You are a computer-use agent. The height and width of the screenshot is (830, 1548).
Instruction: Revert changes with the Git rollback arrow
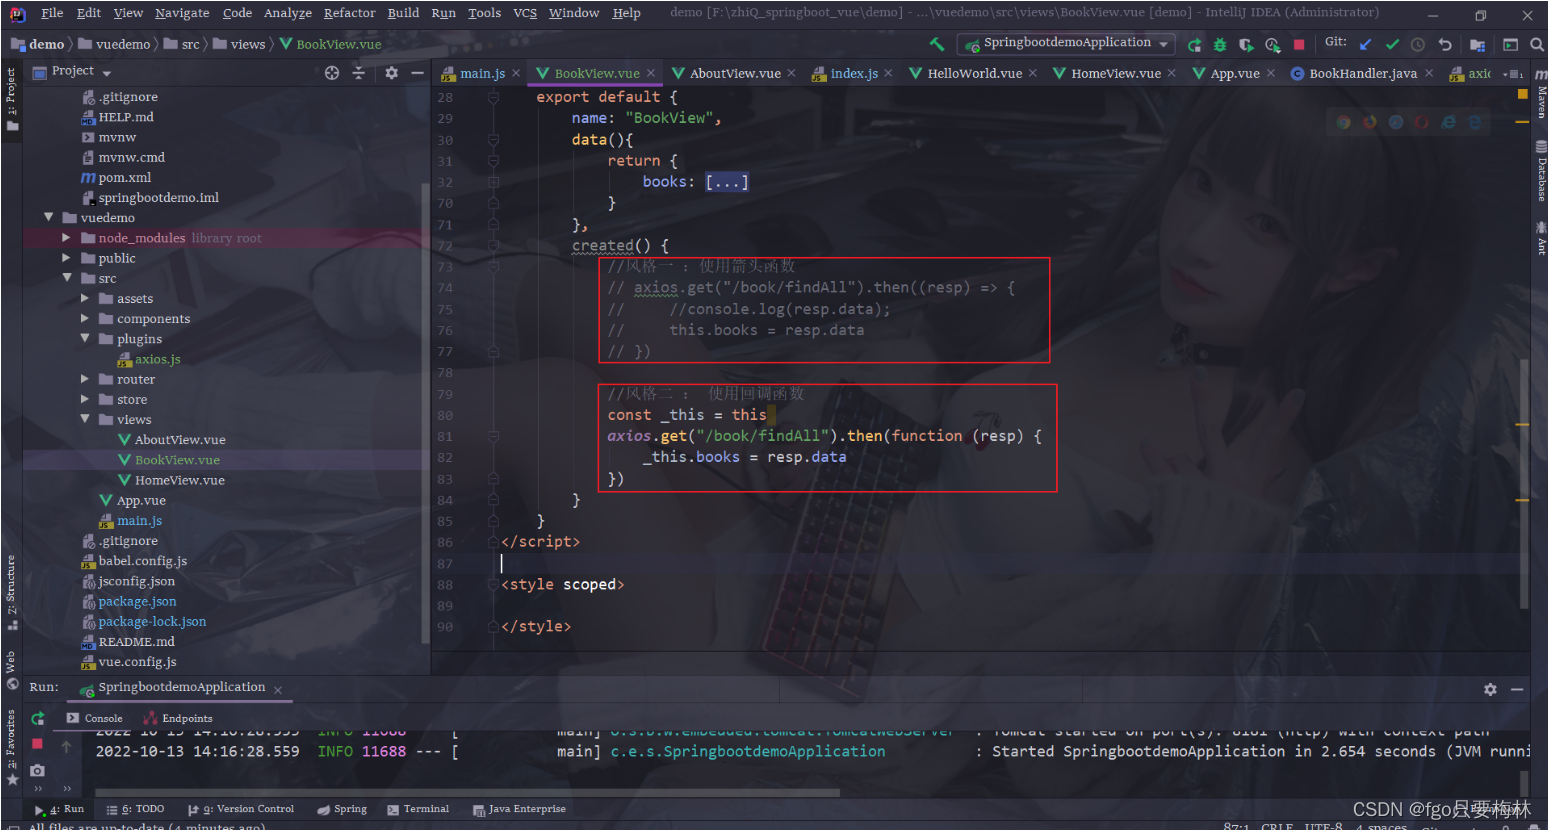(x=1445, y=44)
